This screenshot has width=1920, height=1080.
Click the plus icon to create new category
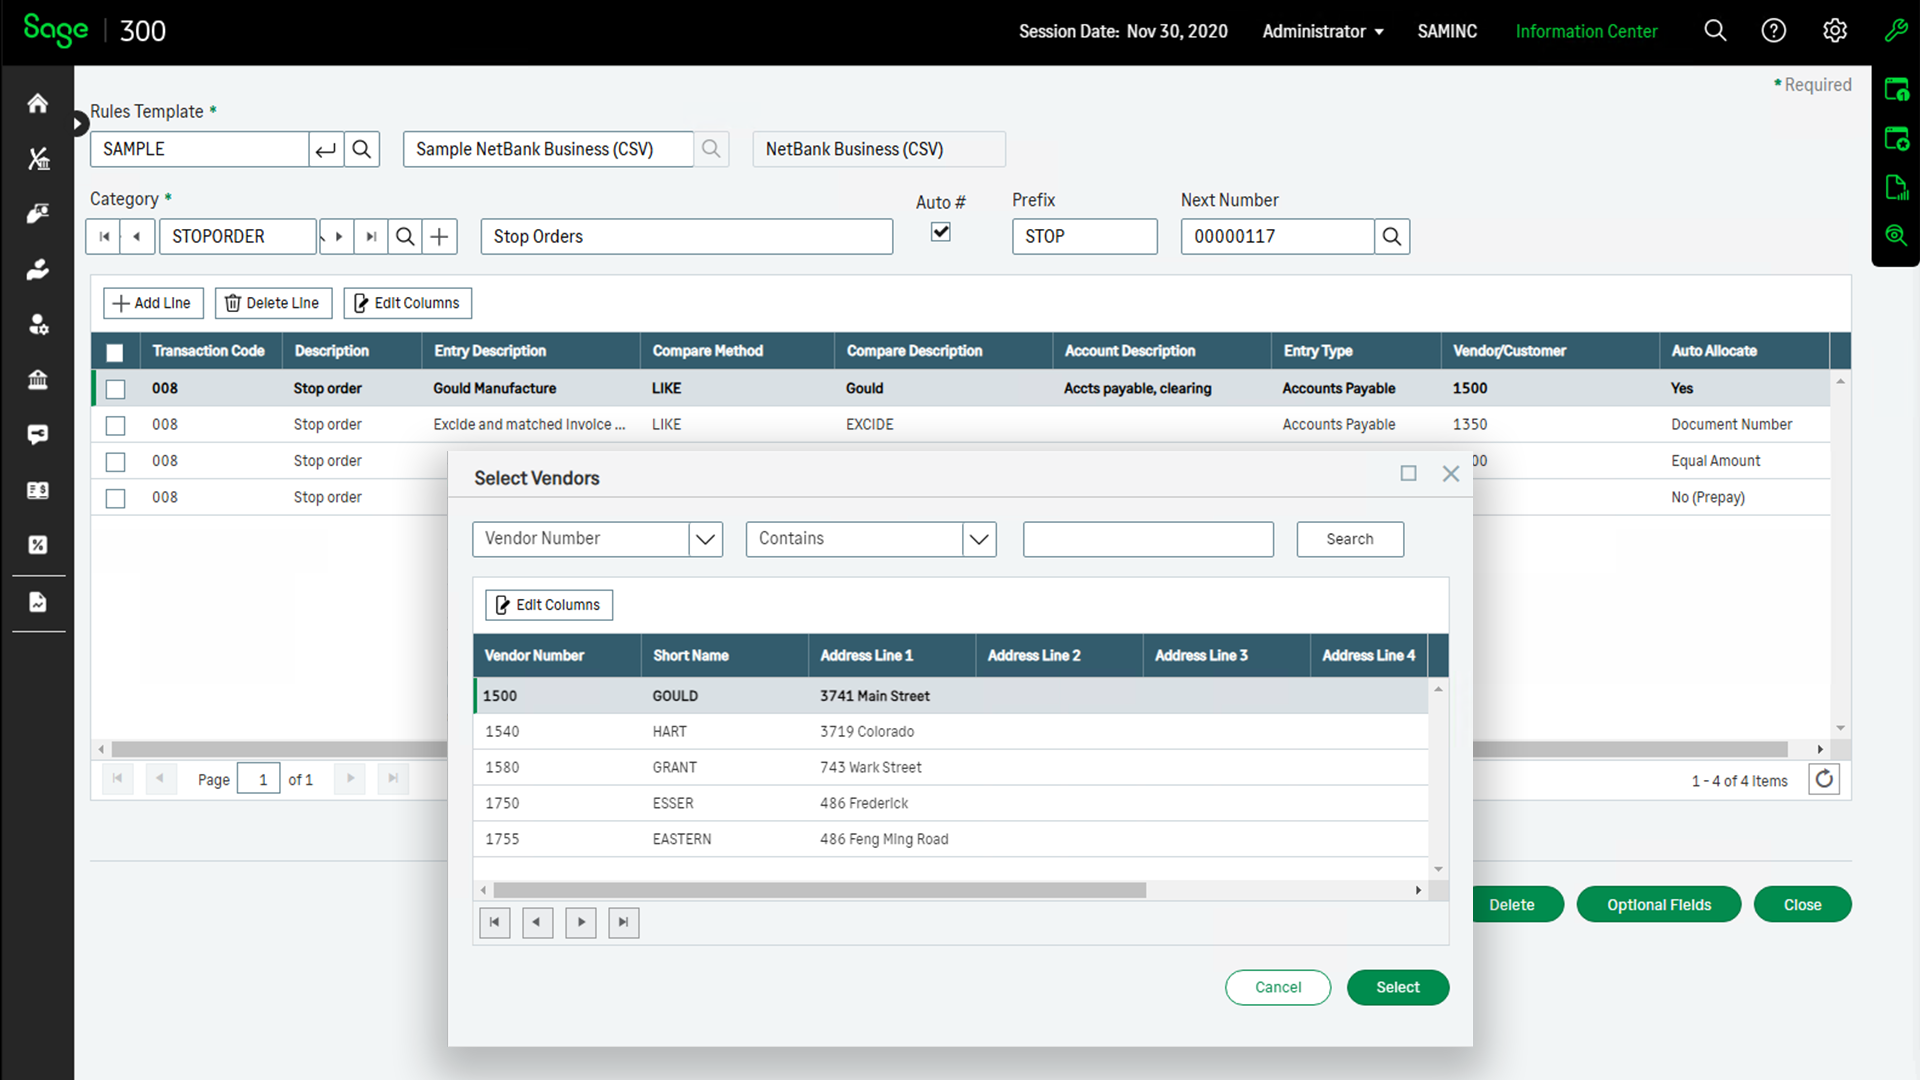[x=439, y=237]
